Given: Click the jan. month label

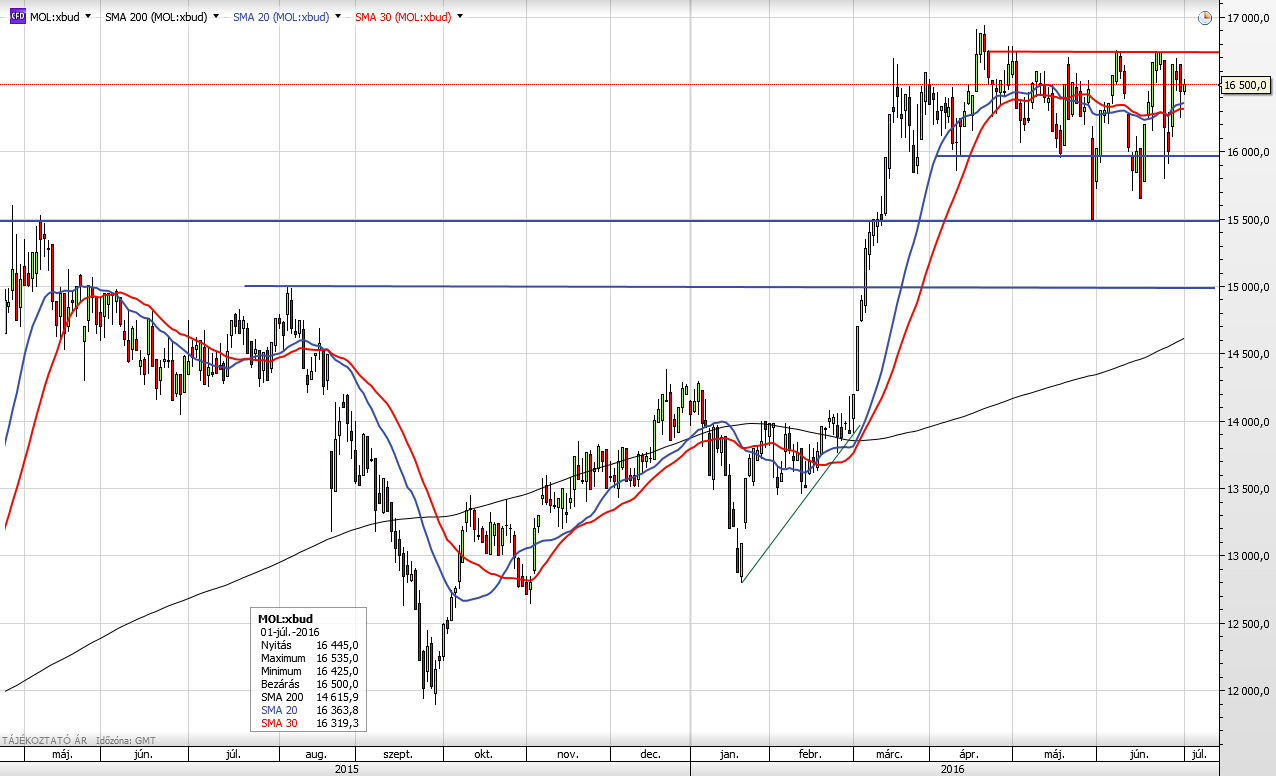Looking at the screenshot, I should point(729,755).
